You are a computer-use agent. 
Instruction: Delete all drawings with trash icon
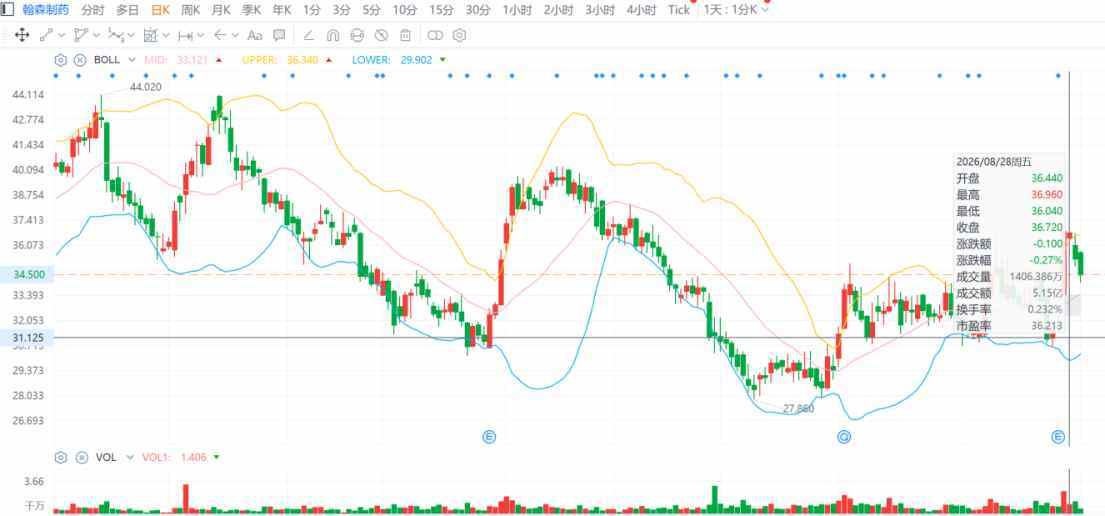coord(405,35)
